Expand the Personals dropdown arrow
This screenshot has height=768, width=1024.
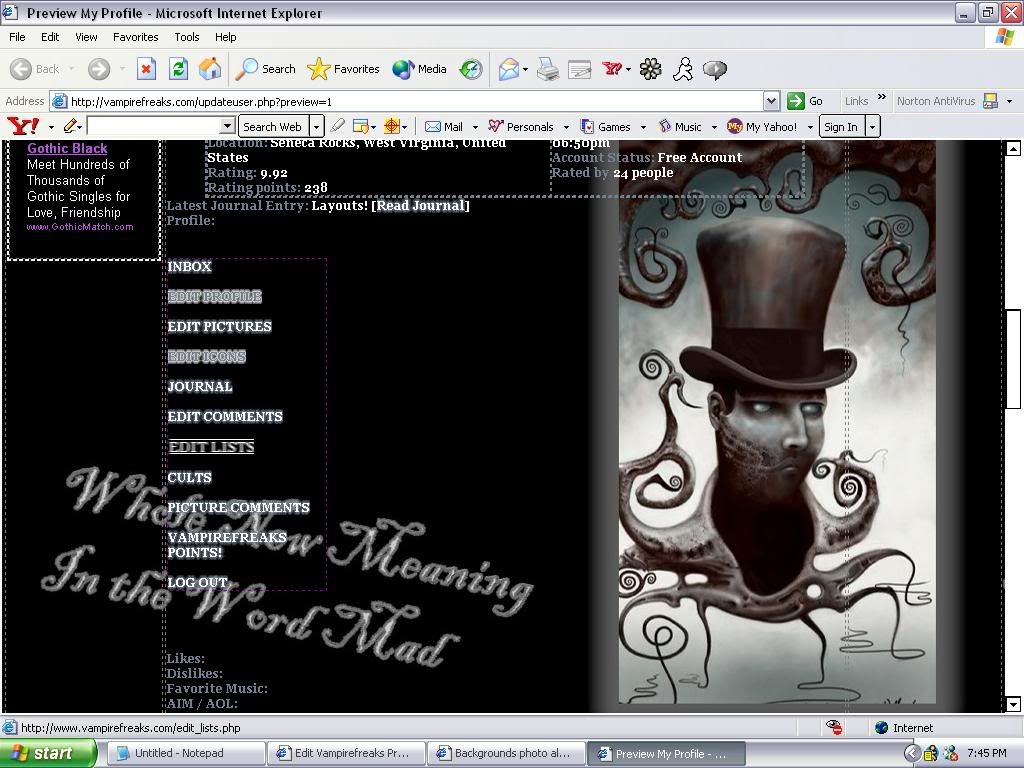pyautogui.click(x=566, y=127)
